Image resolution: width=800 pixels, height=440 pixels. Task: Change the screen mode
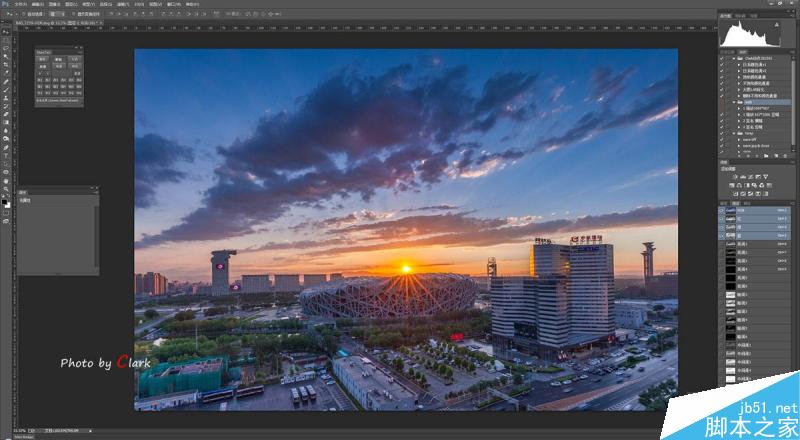[x=6, y=221]
